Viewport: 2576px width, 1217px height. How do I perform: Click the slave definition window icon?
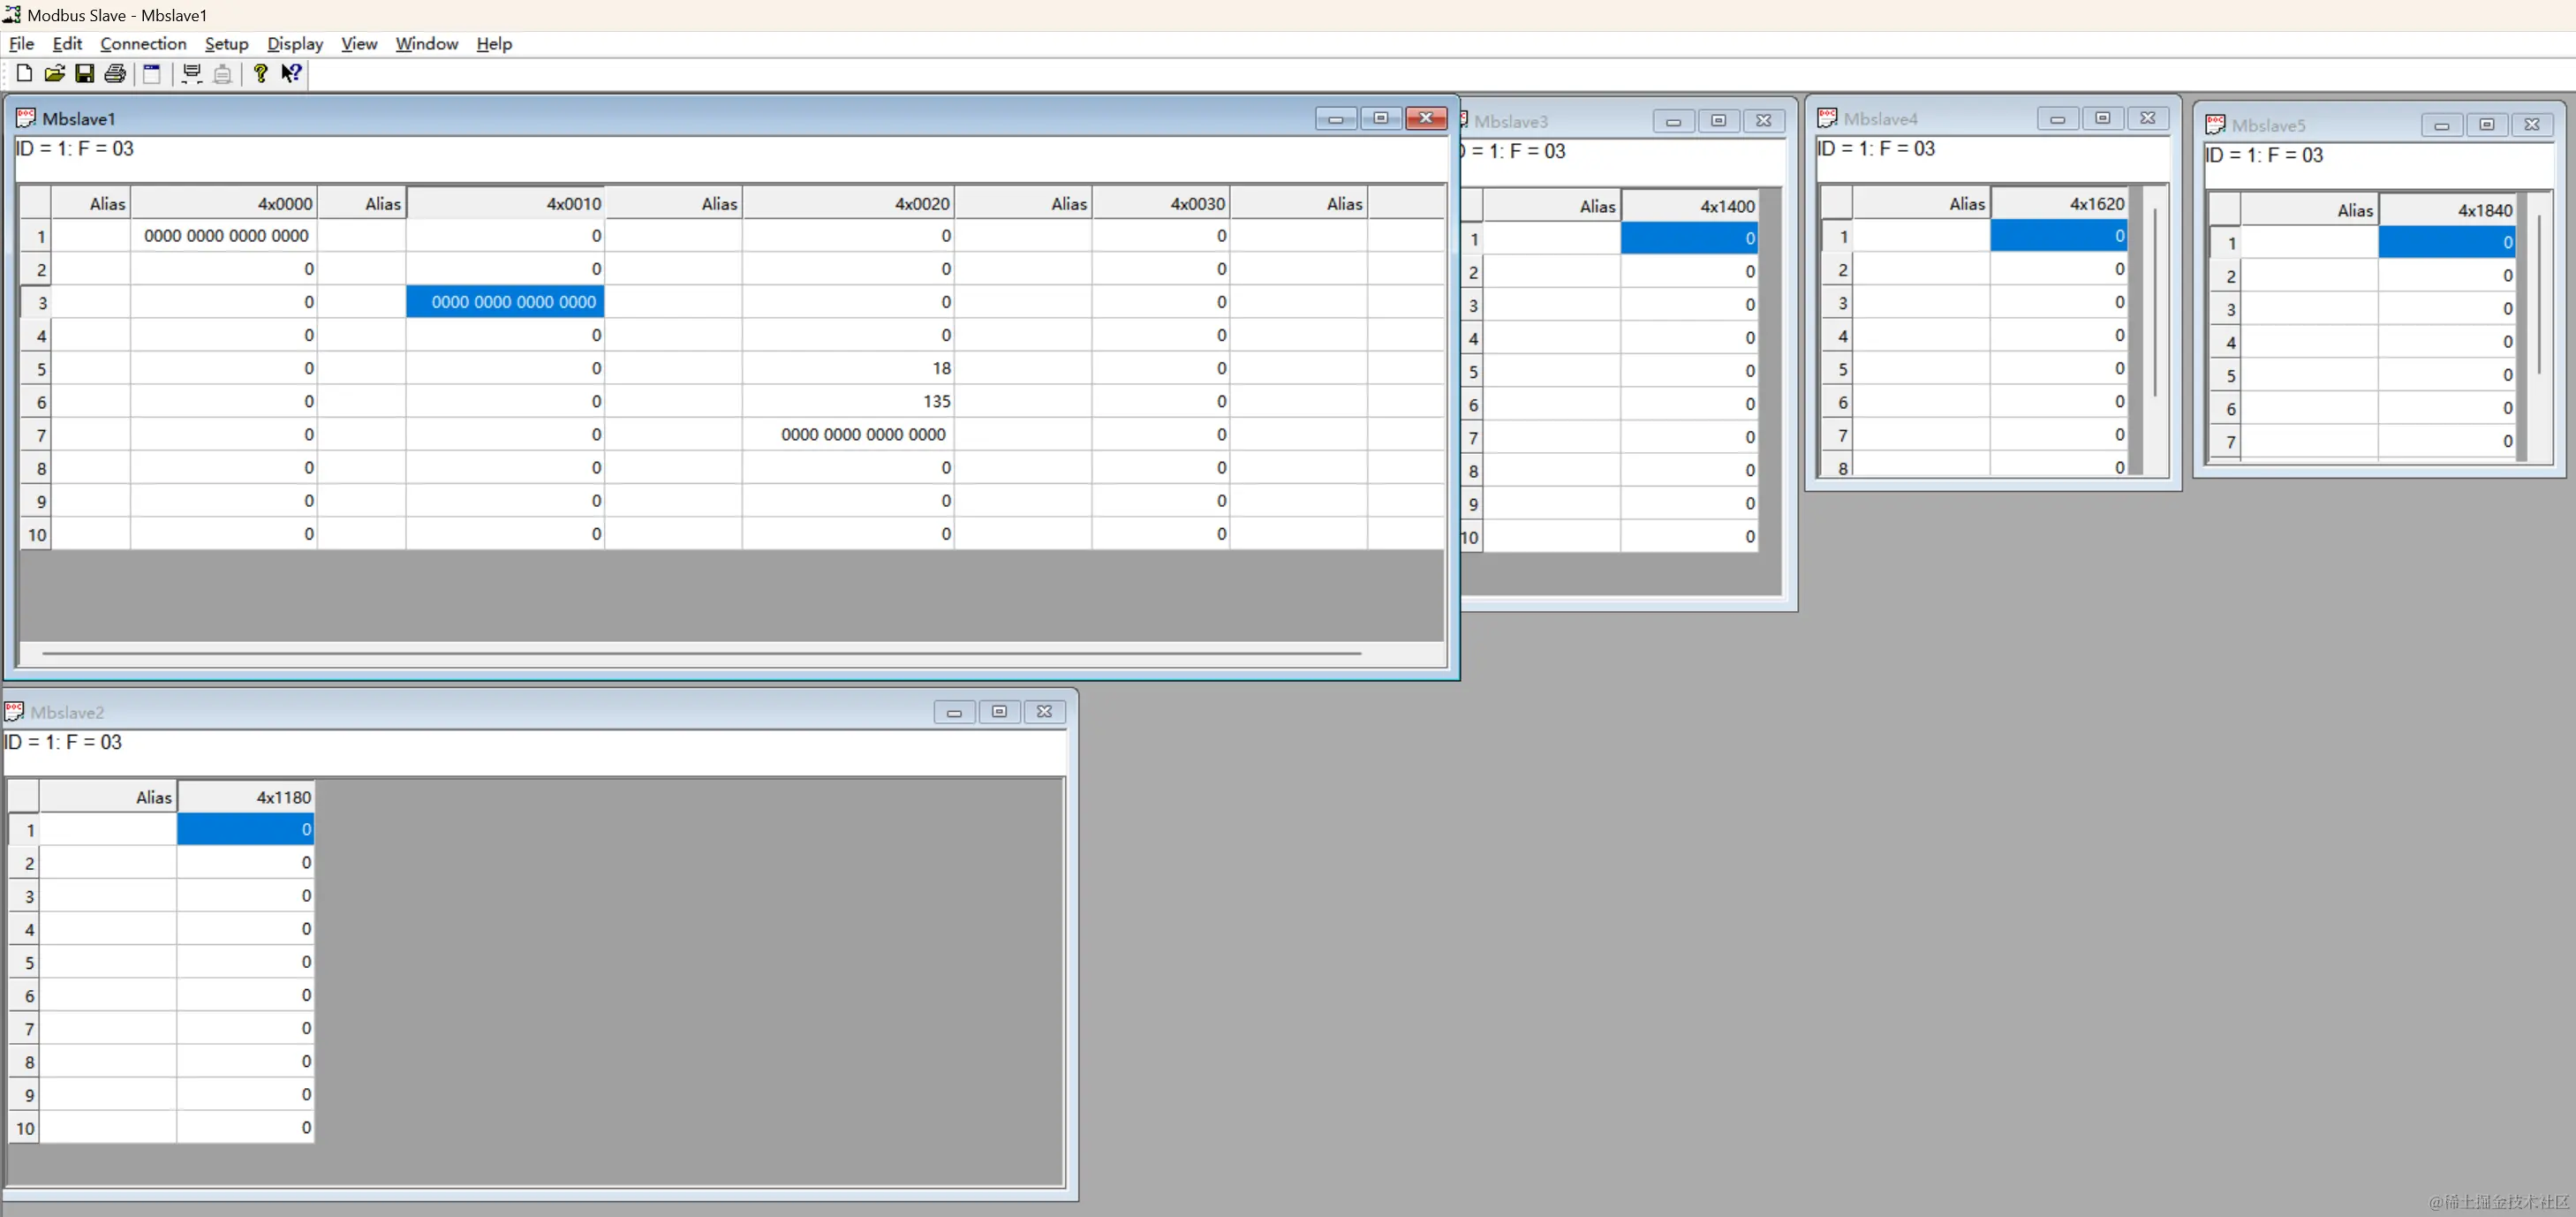point(152,73)
